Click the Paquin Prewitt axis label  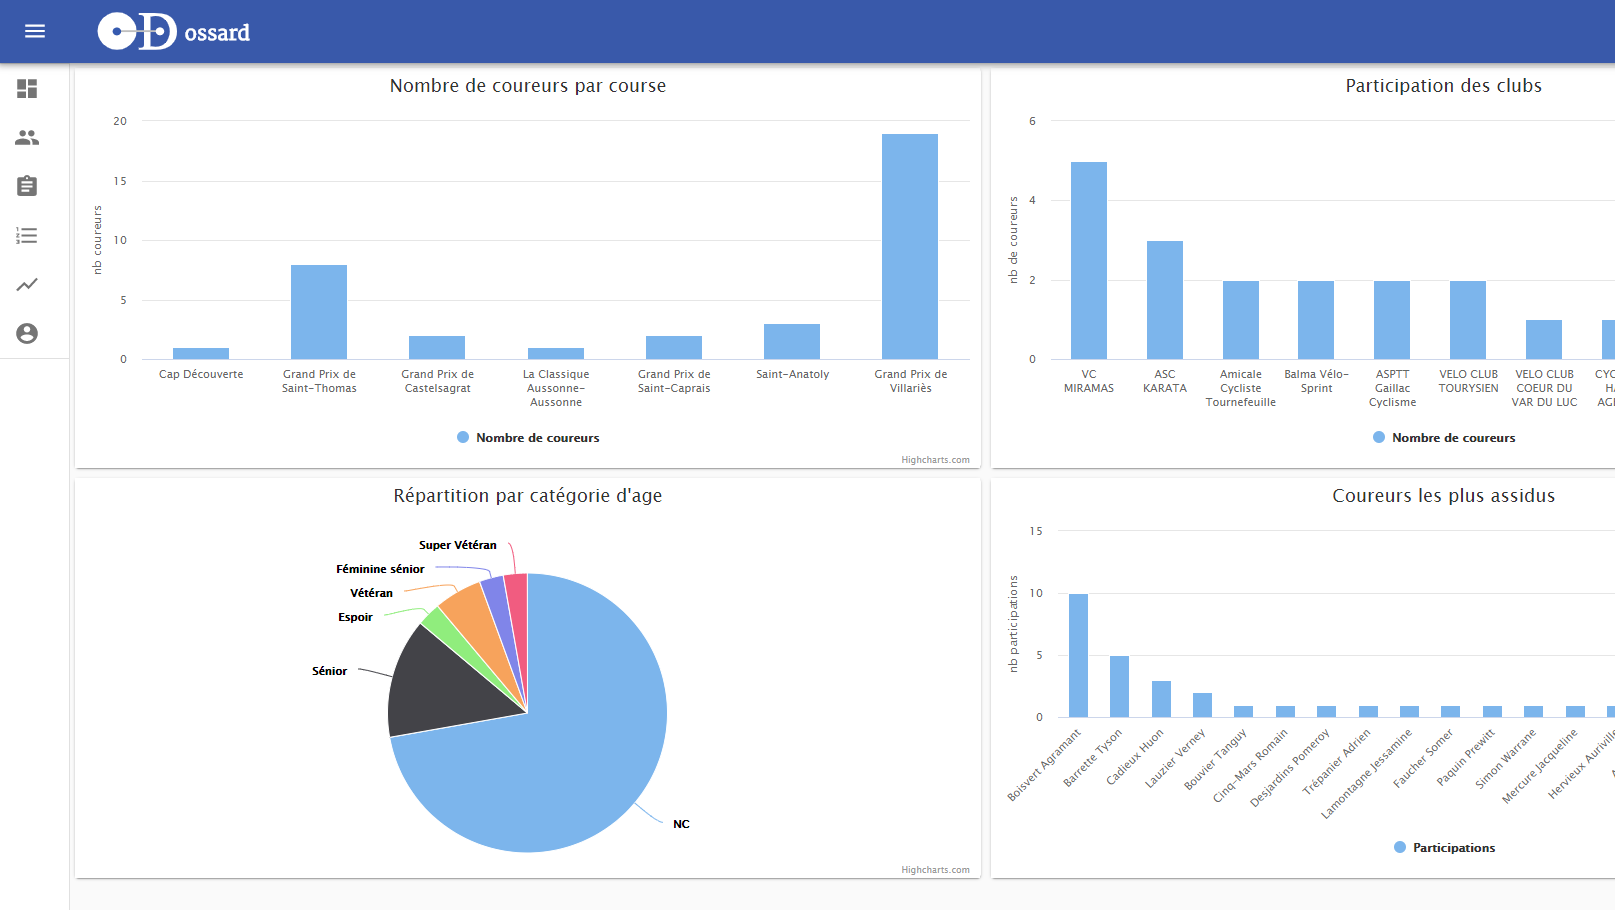(x=1466, y=758)
